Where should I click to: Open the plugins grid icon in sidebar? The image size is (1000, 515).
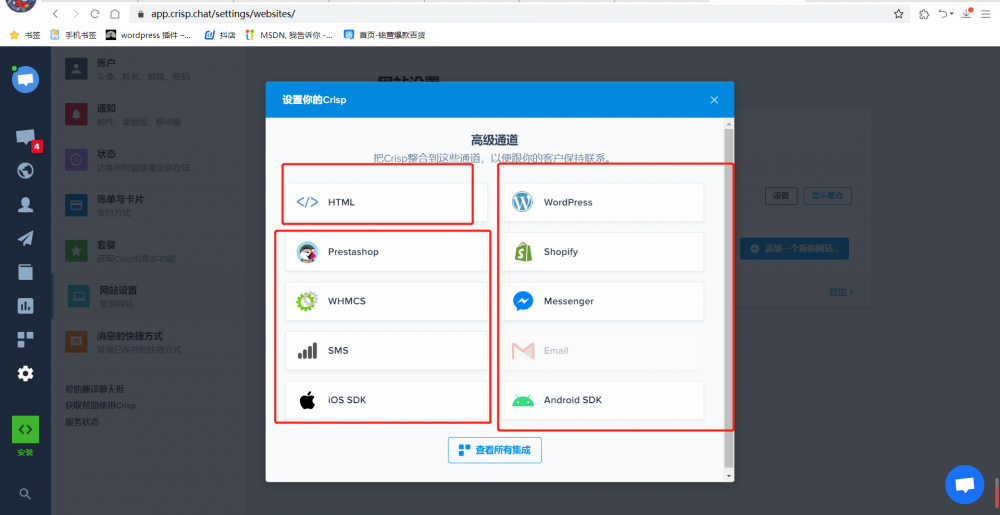tap(25, 340)
